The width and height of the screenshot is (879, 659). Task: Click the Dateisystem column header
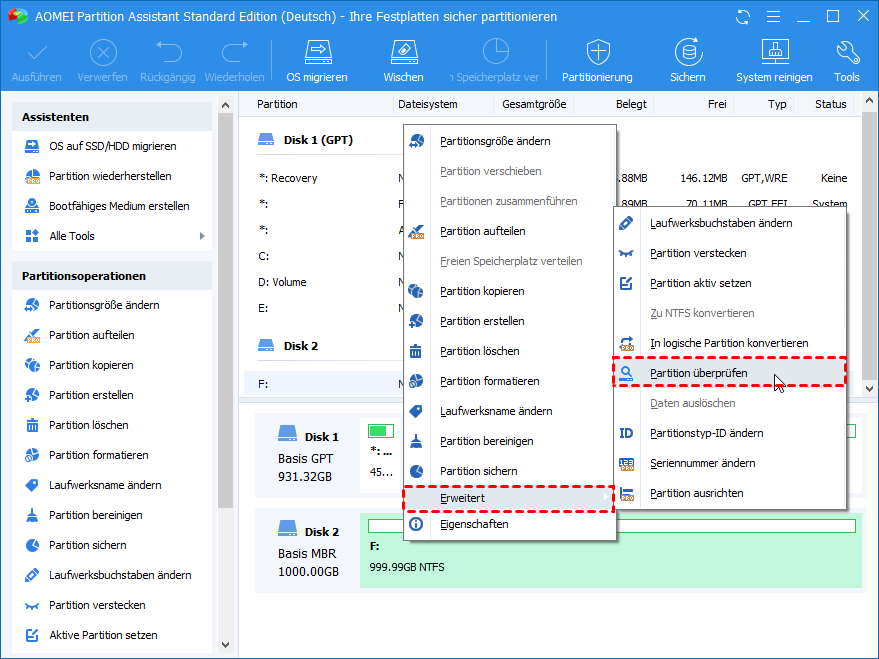428,104
